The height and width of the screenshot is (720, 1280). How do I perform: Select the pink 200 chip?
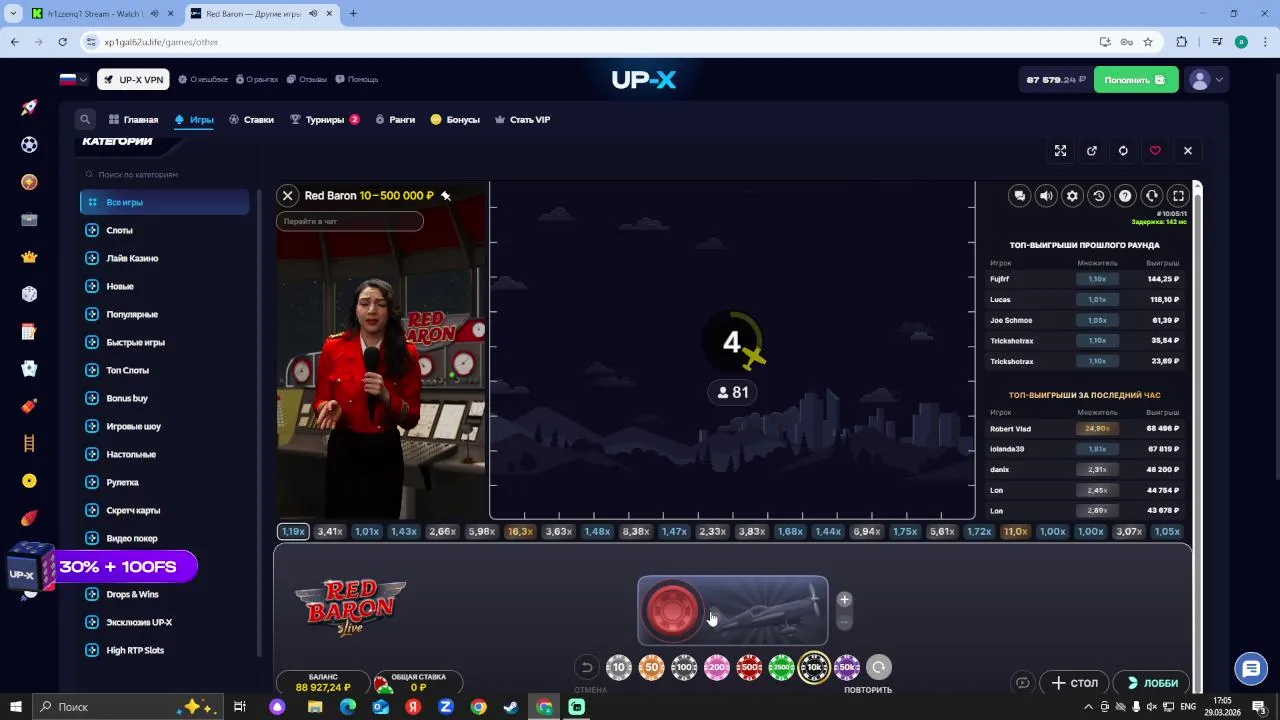point(717,667)
